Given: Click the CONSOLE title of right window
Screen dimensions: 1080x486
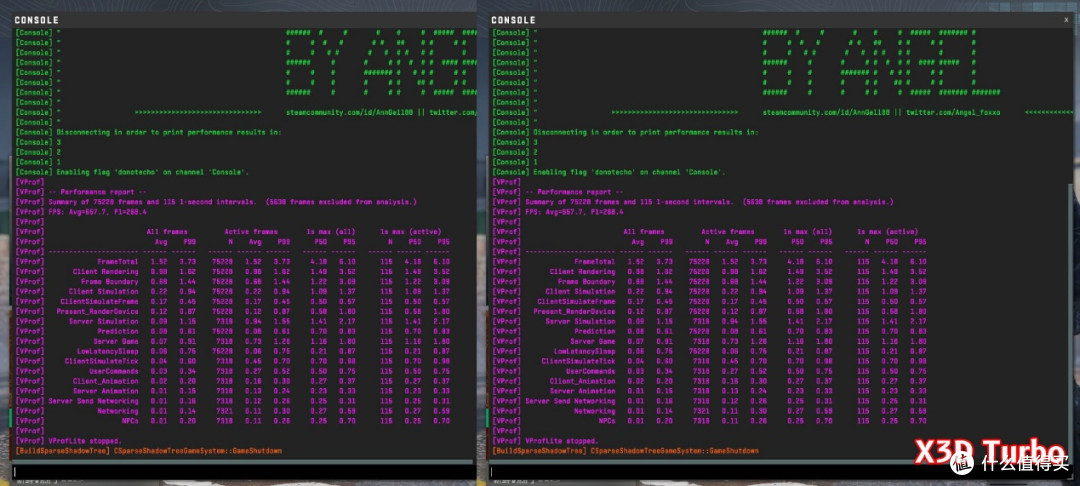Looking at the screenshot, I should click(513, 21).
